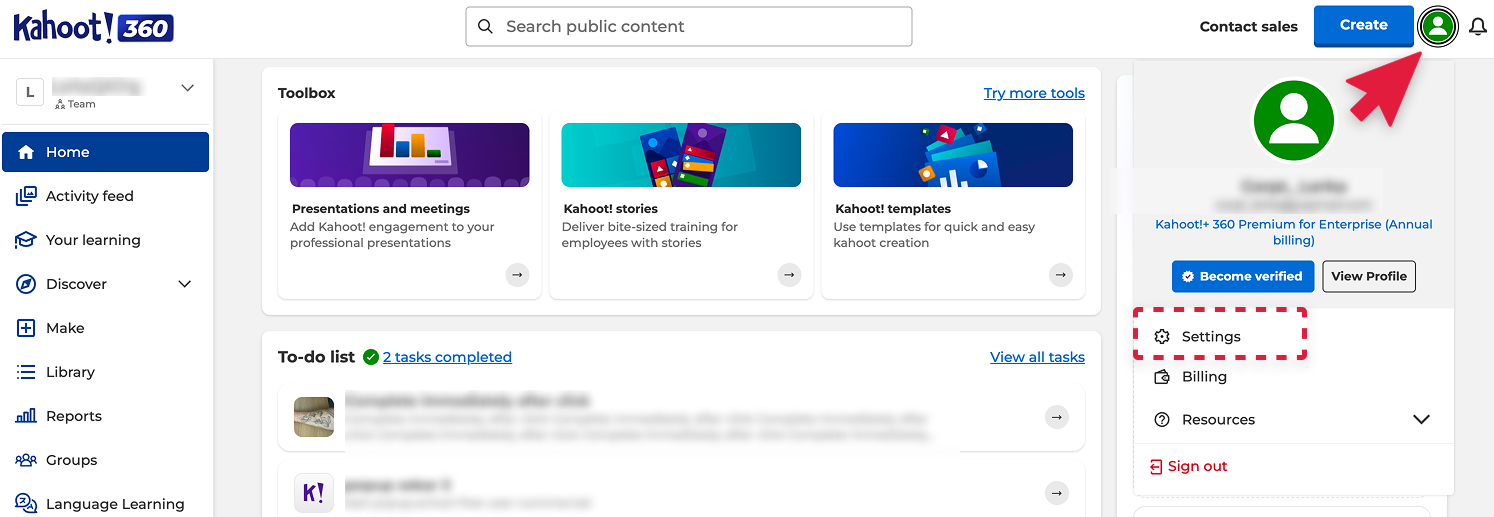Expand the Discover sidebar section
The height and width of the screenshot is (517, 1494).
(x=184, y=284)
